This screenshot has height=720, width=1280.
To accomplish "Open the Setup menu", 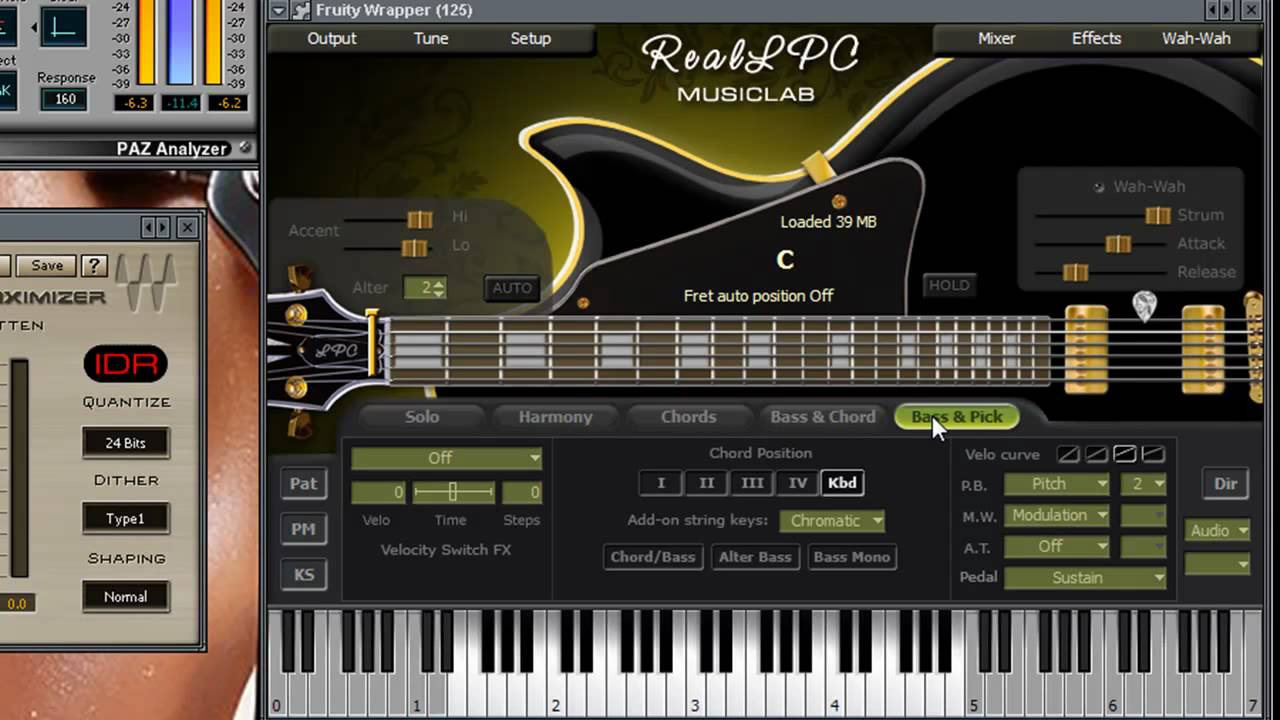I will pyautogui.click(x=531, y=38).
